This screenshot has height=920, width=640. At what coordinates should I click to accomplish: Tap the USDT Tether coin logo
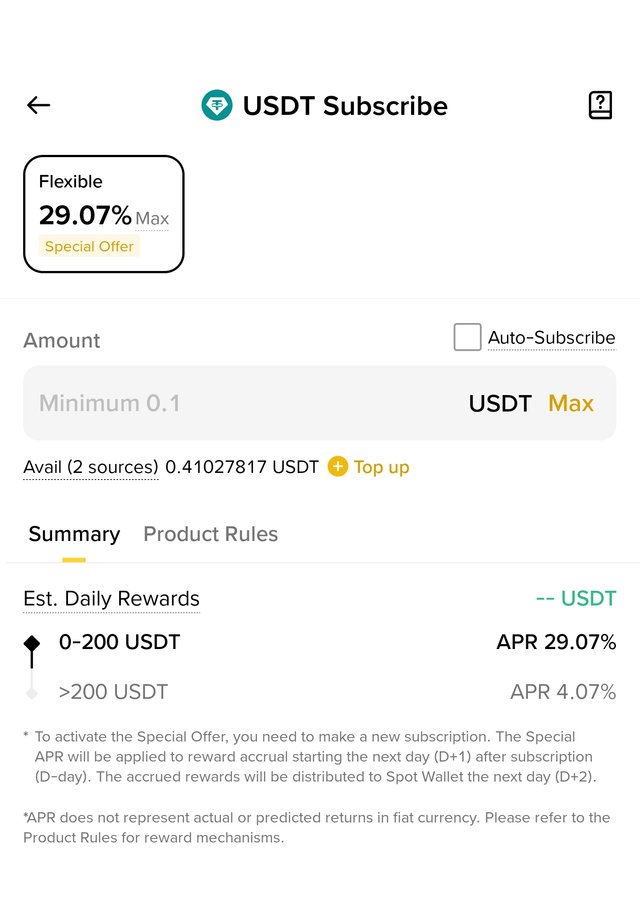coord(217,106)
